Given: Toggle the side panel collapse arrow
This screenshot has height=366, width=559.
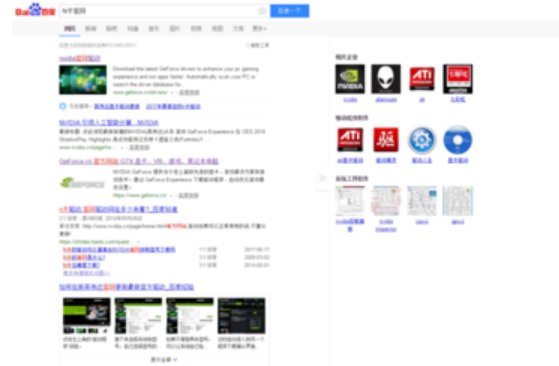Looking at the screenshot, I should point(322,178).
